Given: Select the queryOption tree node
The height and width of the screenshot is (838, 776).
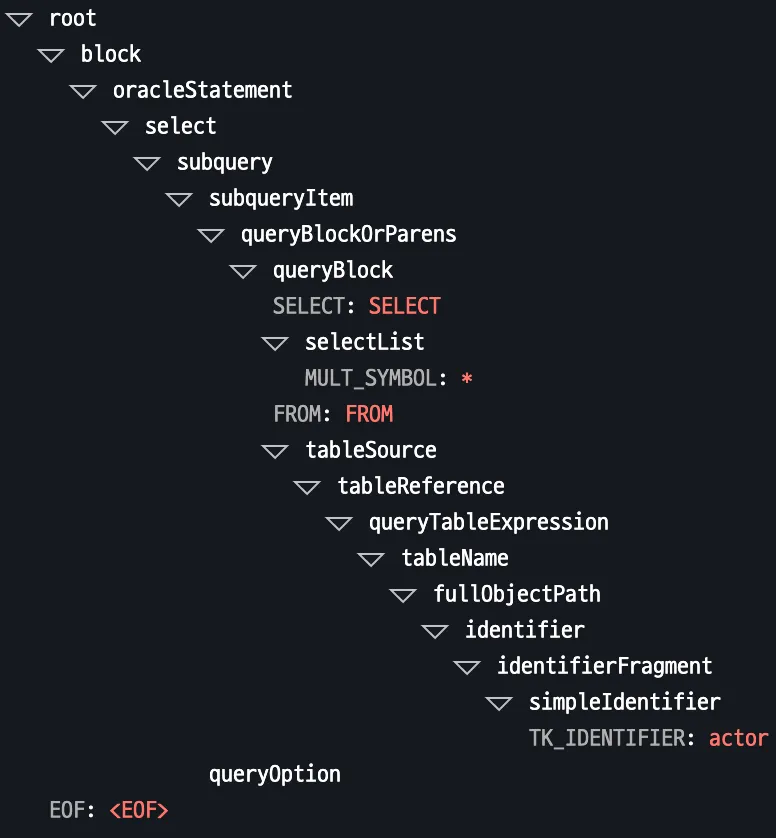Looking at the screenshot, I should (x=274, y=773).
